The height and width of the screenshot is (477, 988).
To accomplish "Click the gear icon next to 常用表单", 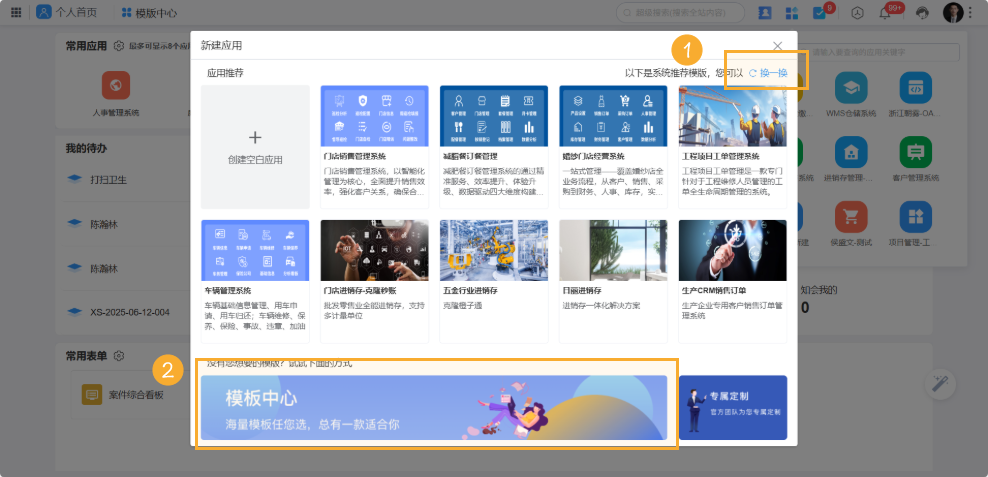I will [118, 356].
